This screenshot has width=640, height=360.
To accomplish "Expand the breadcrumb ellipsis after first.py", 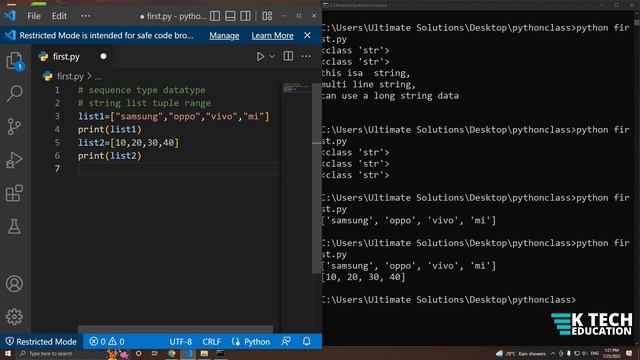I will tap(98, 76).
